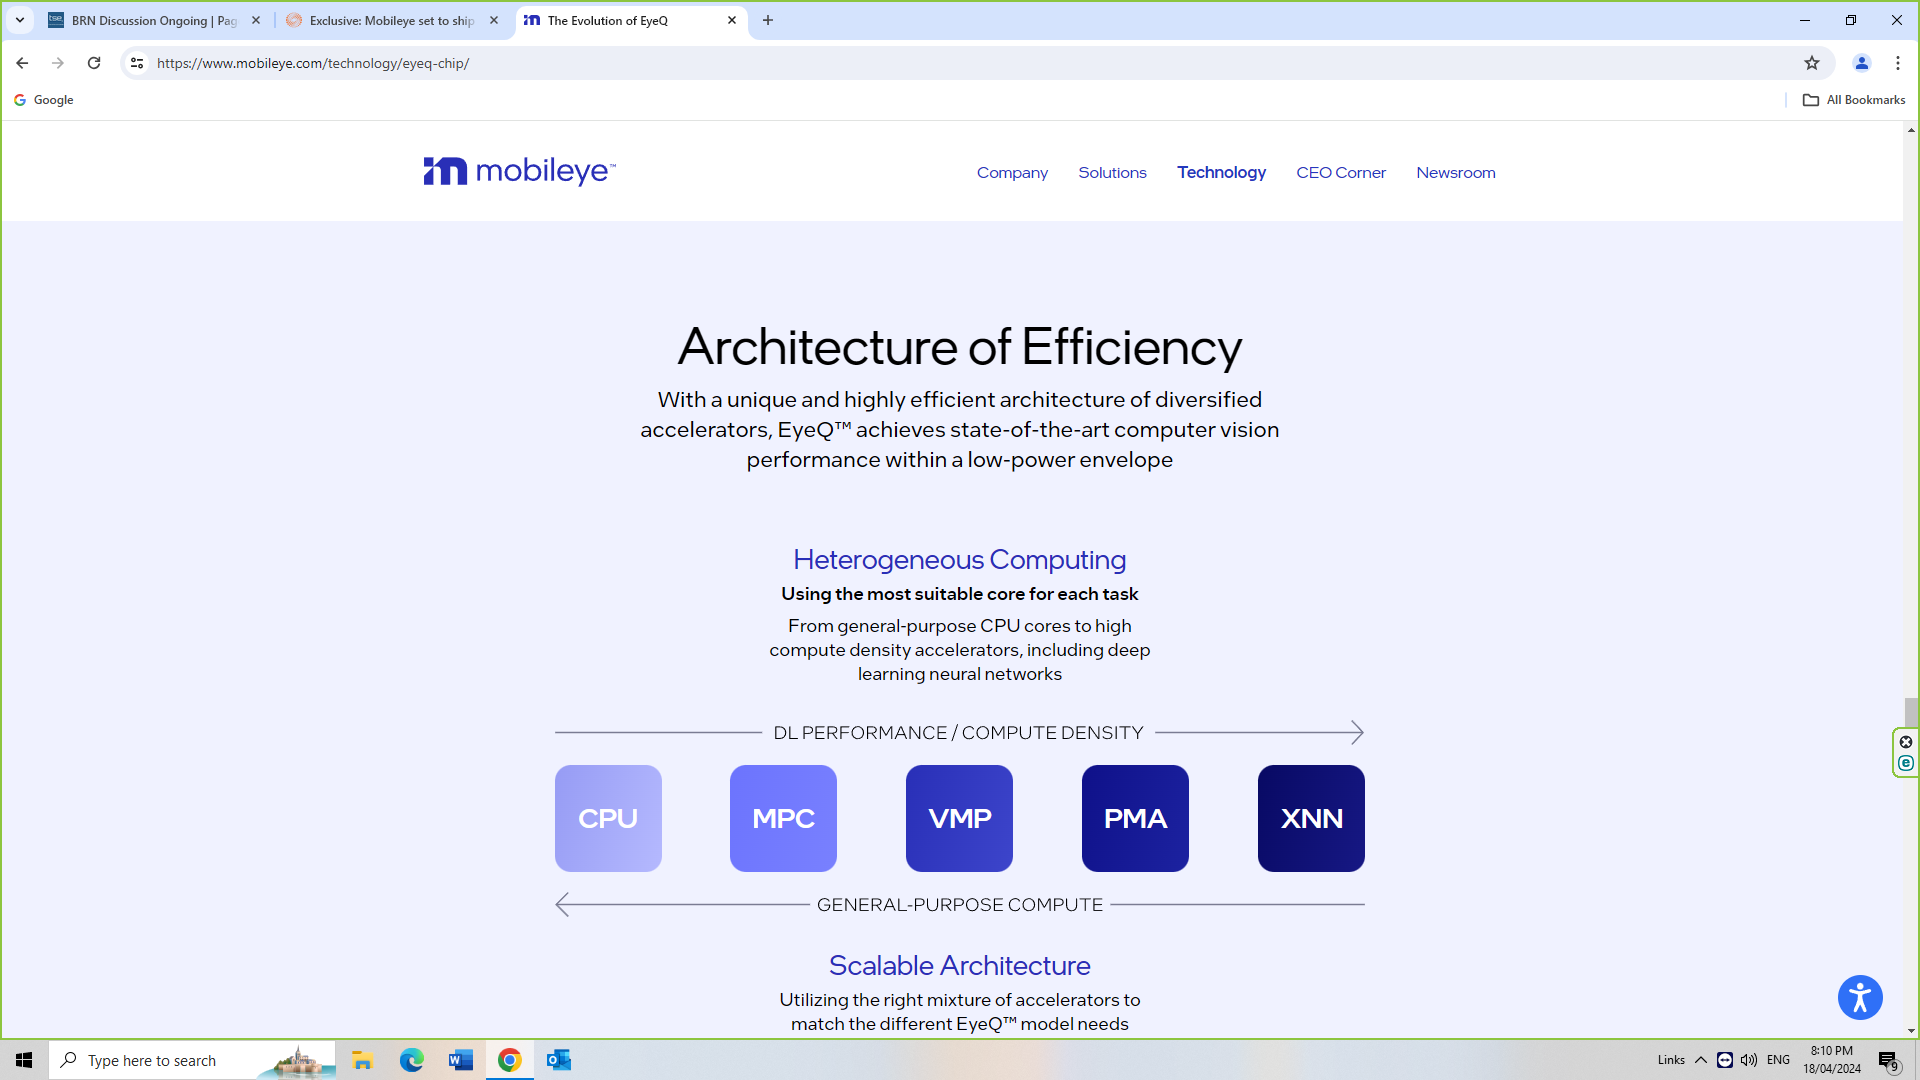Click scrollbar up arrow
1920x1080 pixels.
pos(1911,130)
